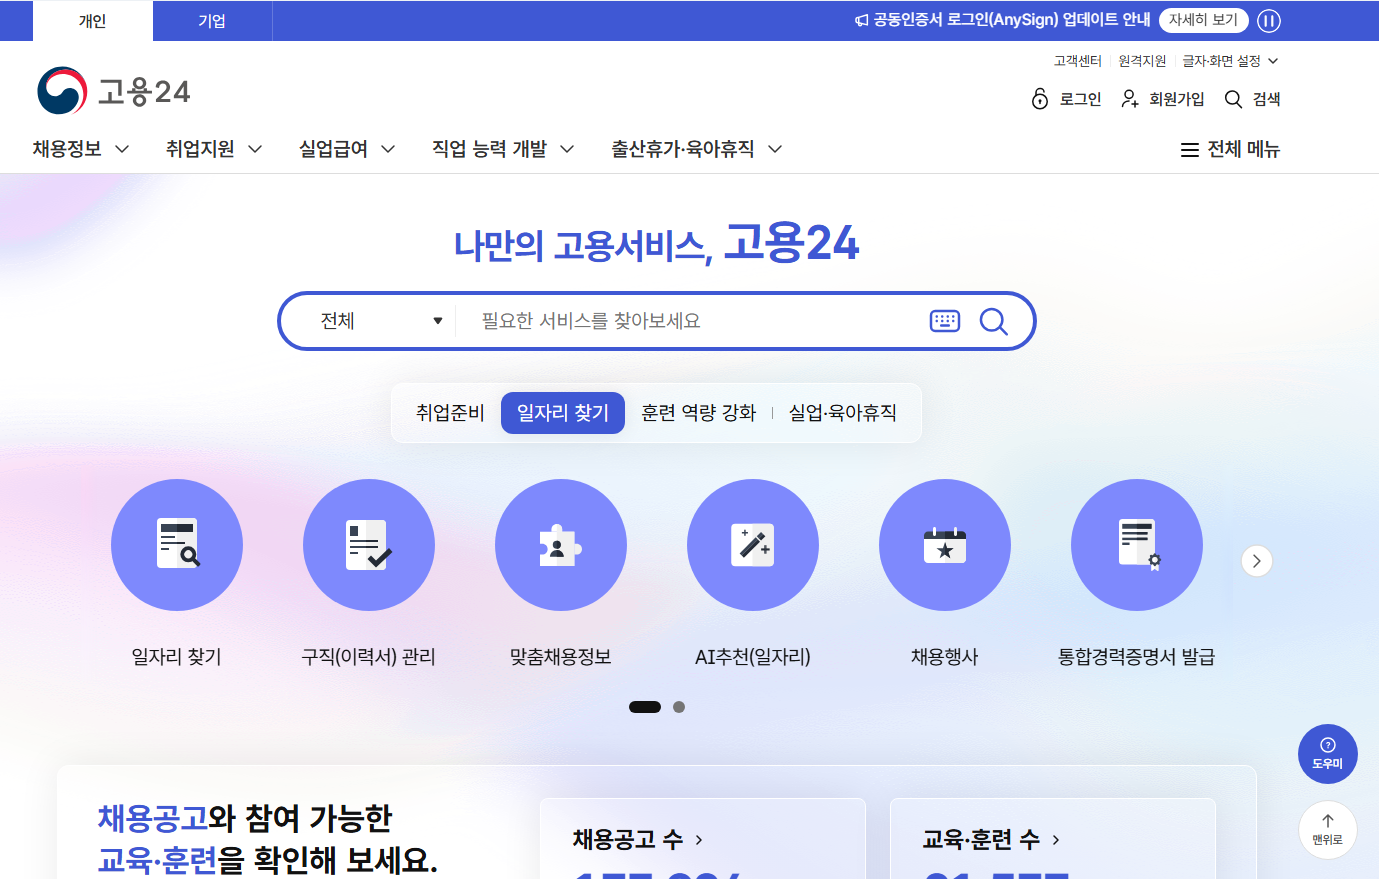1379x879 pixels.
Task: Click the search bar magnifier button
Action: (993, 321)
